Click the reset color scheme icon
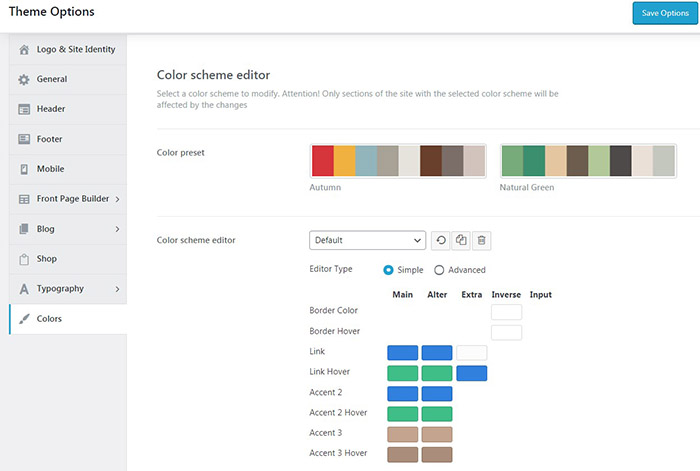Image resolution: width=700 pixels, height=471 pixels. (x=441, y=240)
